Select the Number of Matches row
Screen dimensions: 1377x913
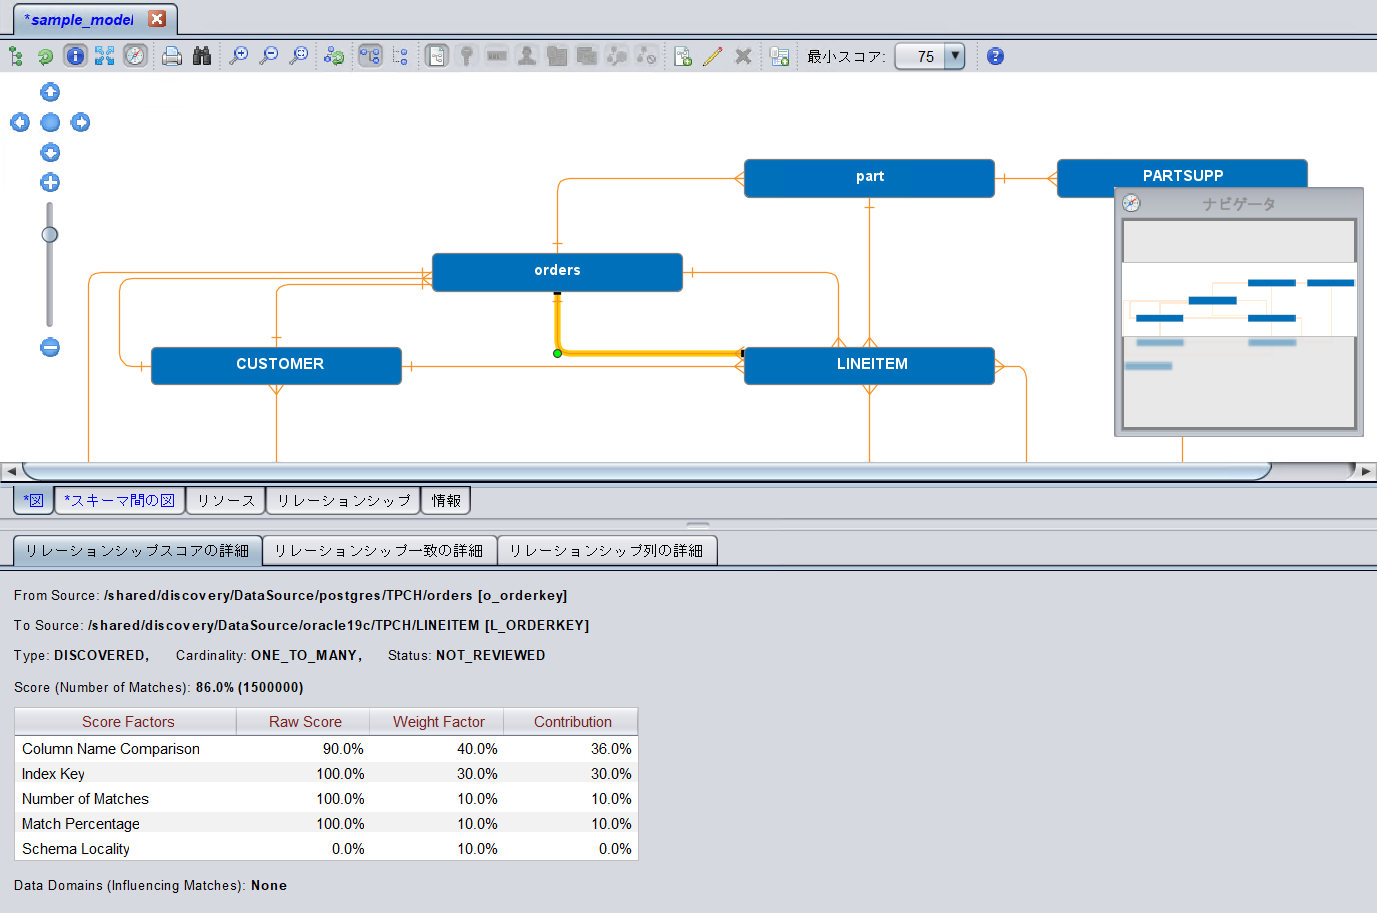(x=327, y=799)
